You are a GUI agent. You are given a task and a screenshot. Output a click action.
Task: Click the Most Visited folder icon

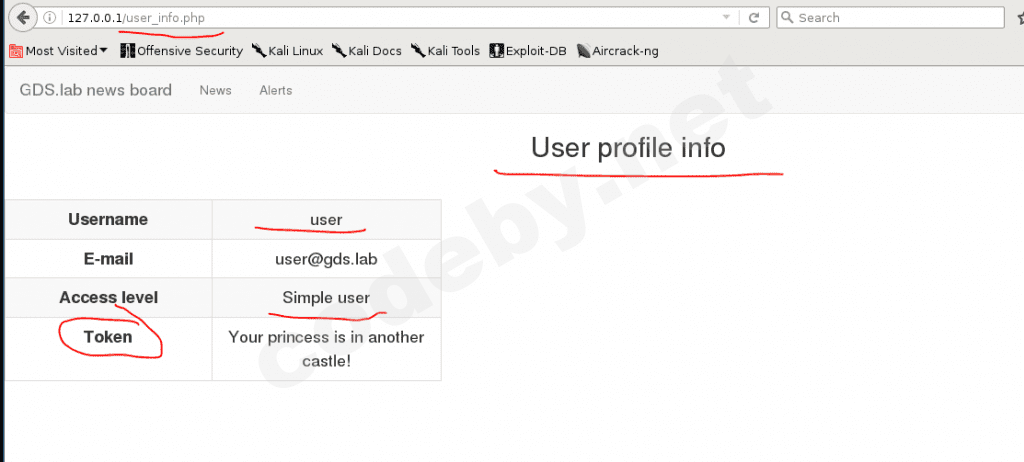pos(16,50)
